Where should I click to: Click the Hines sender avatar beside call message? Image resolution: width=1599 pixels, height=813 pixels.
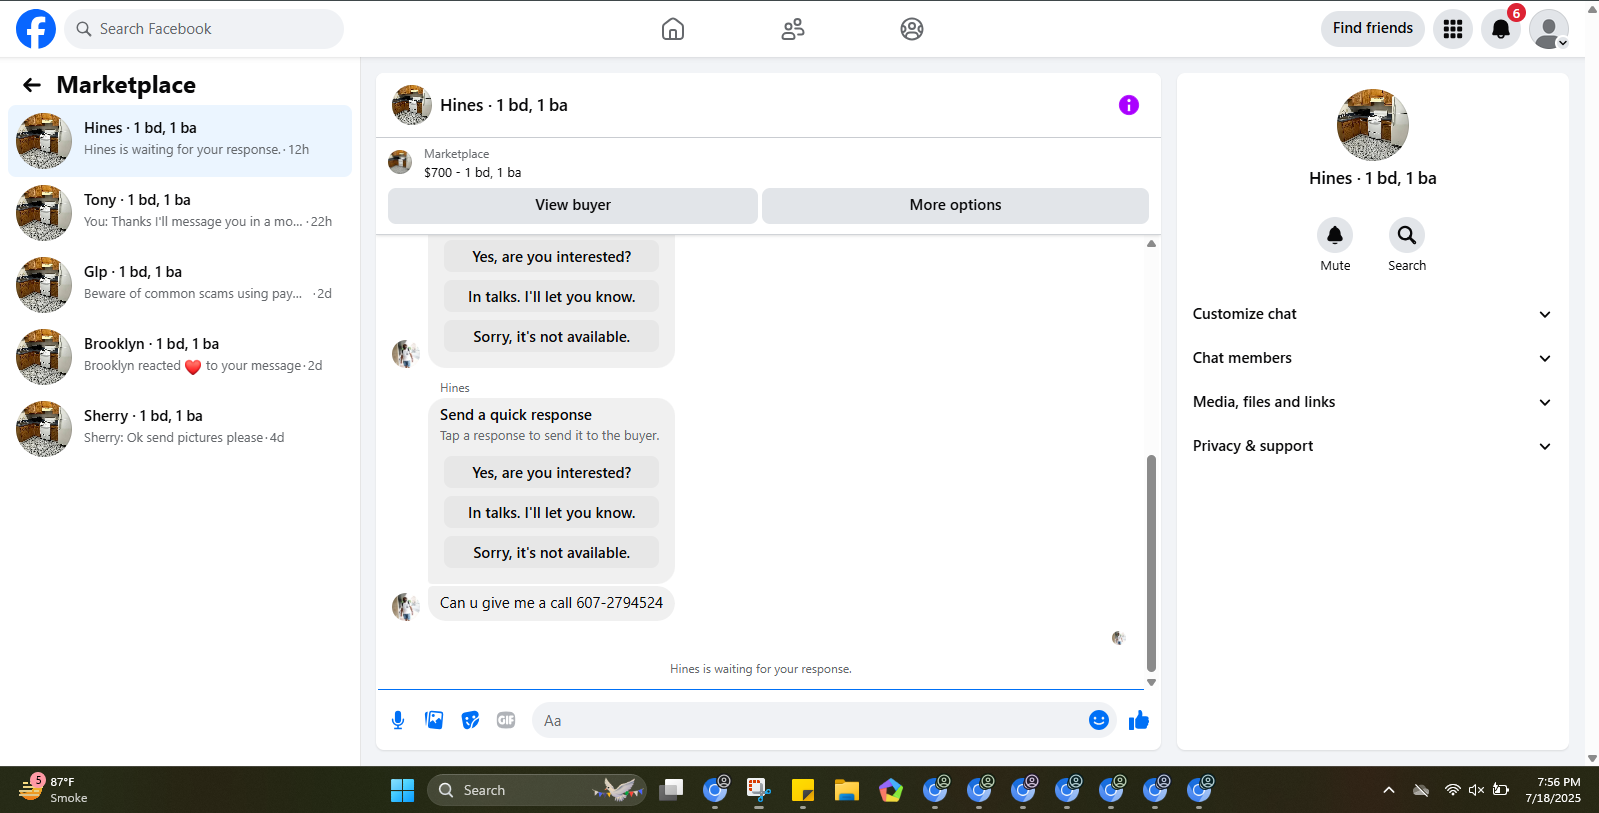405,606
